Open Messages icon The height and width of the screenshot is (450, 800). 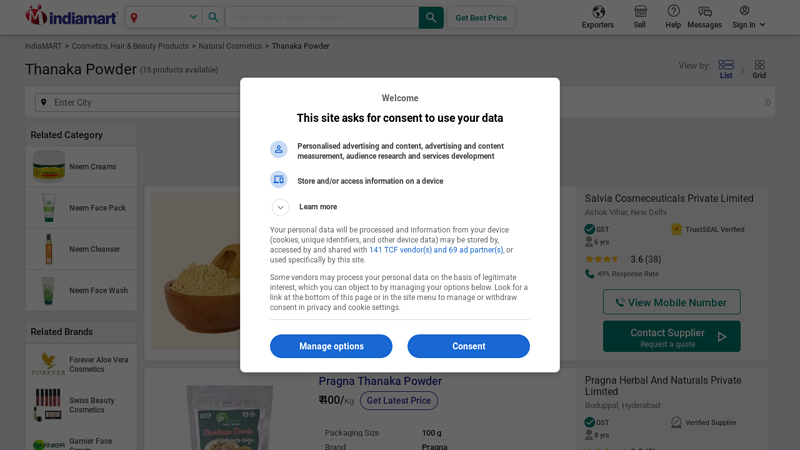[705, 12]
